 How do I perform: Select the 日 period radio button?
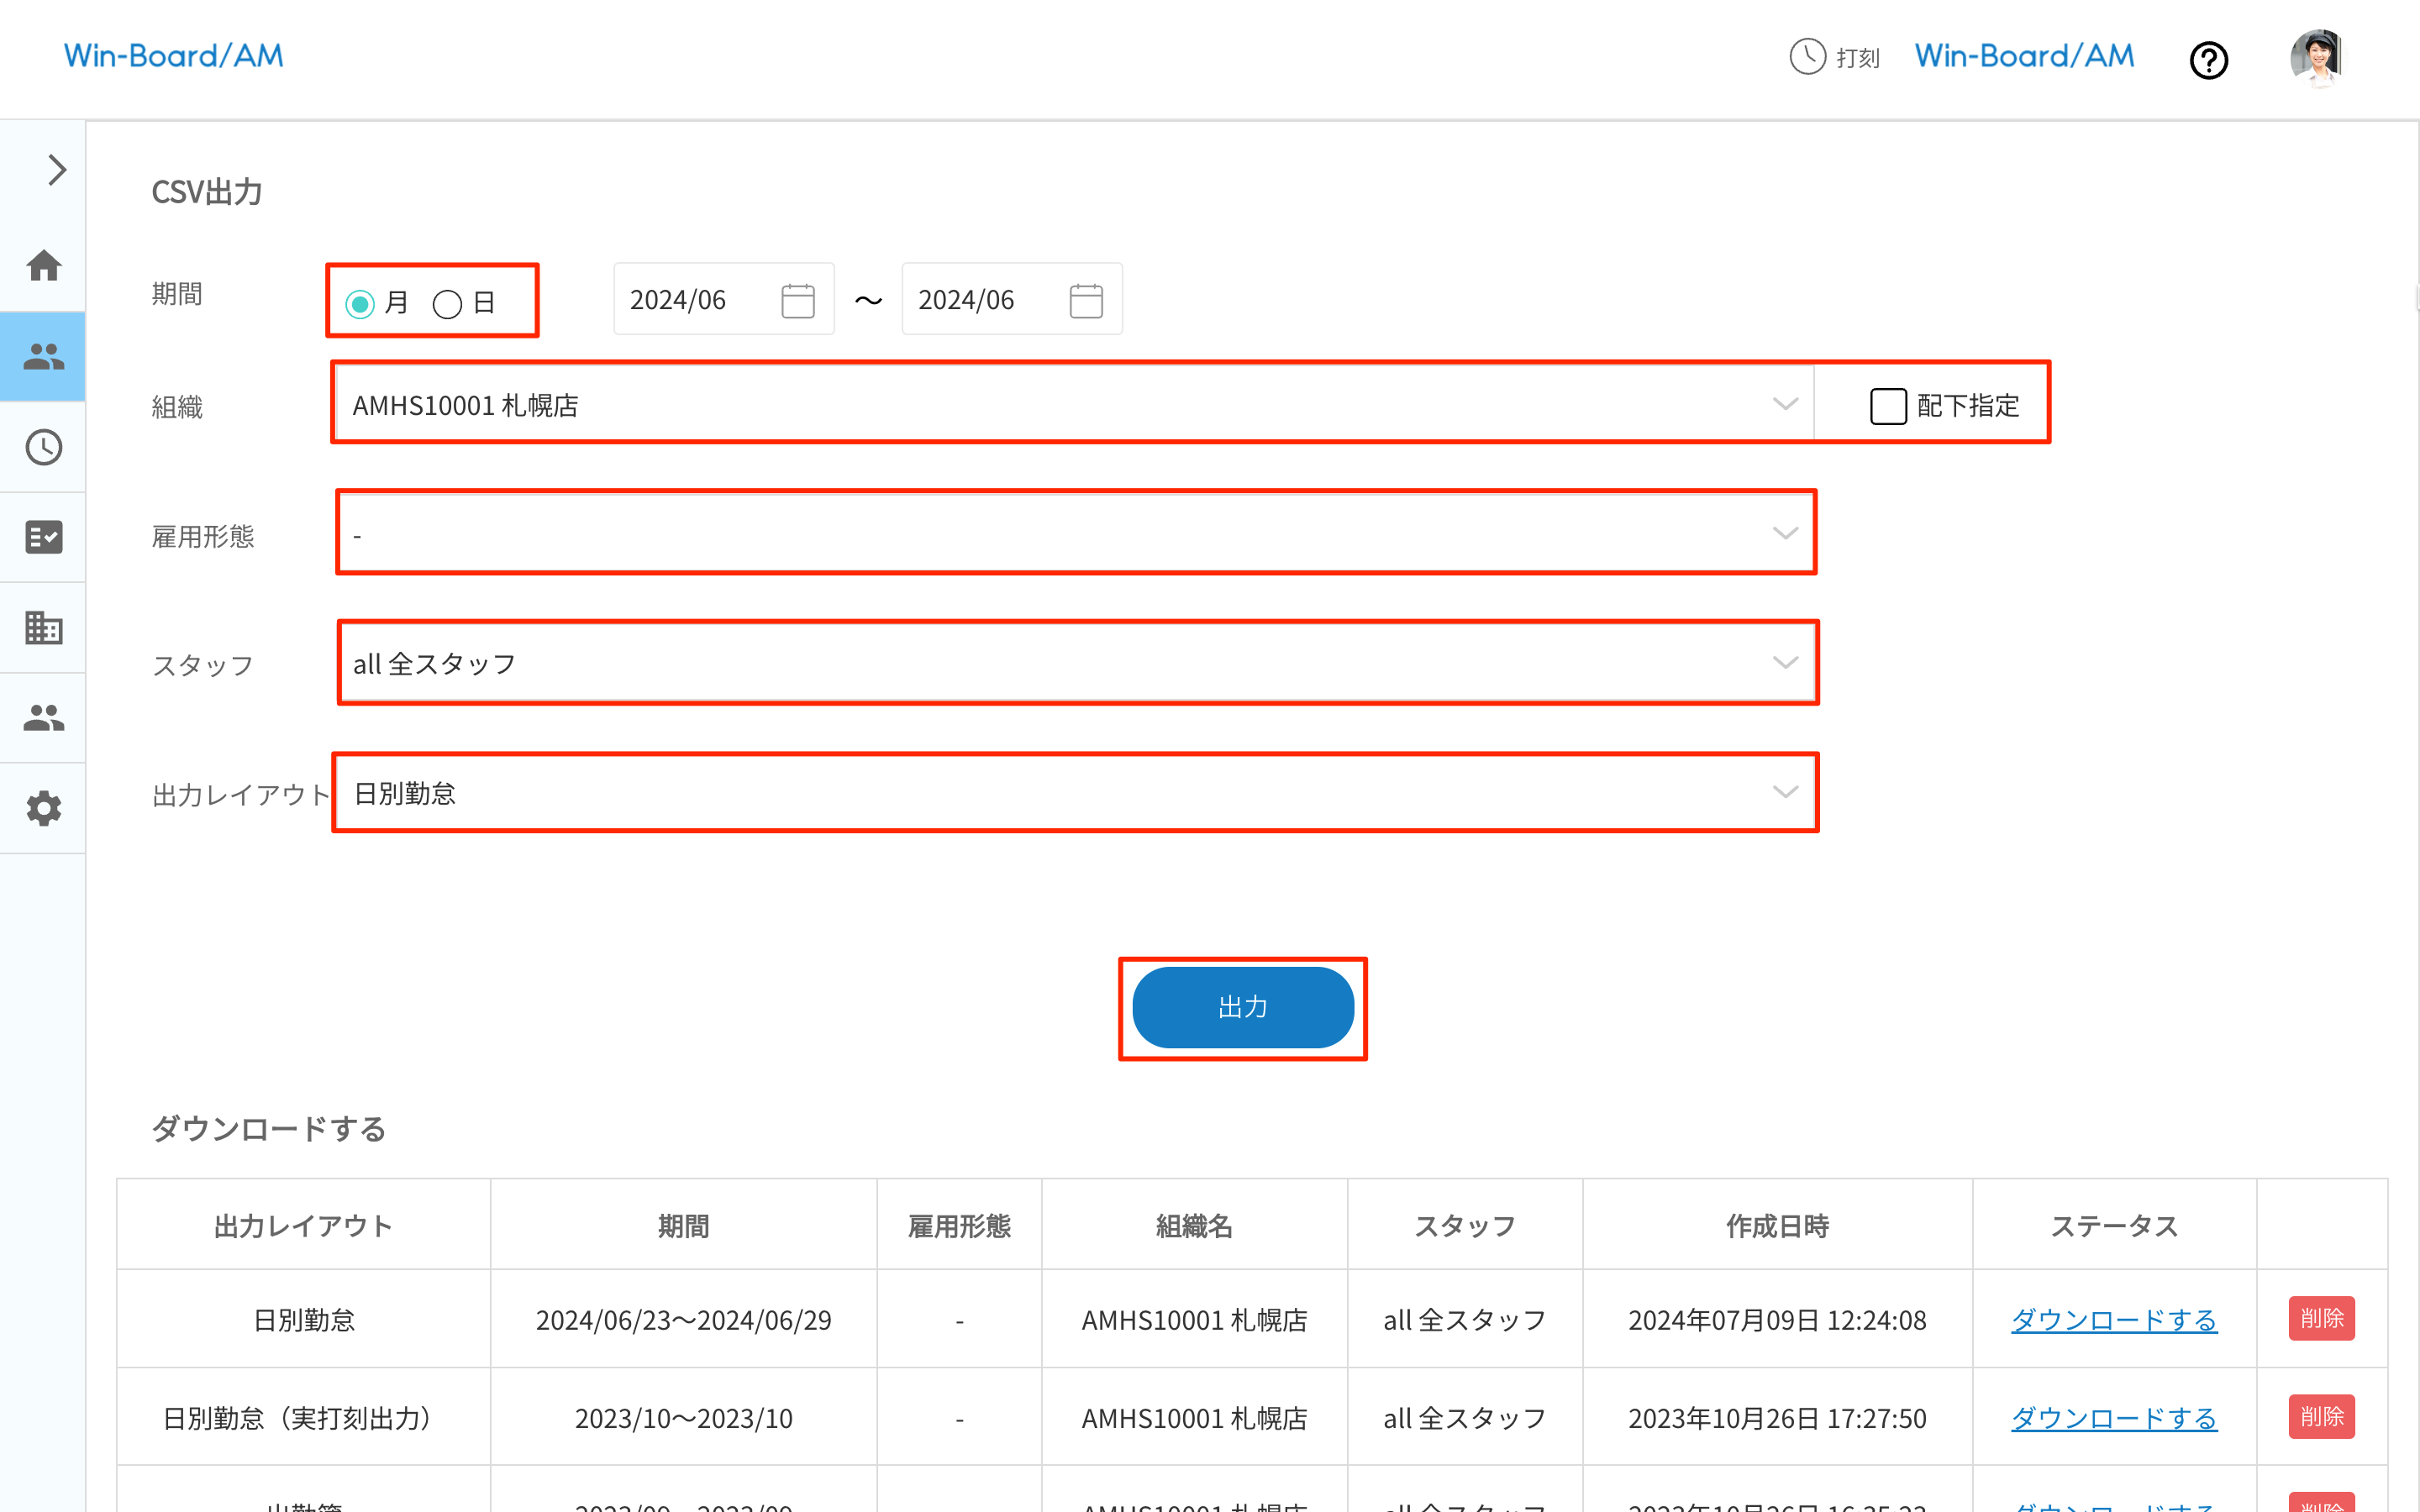coord(447,303)
